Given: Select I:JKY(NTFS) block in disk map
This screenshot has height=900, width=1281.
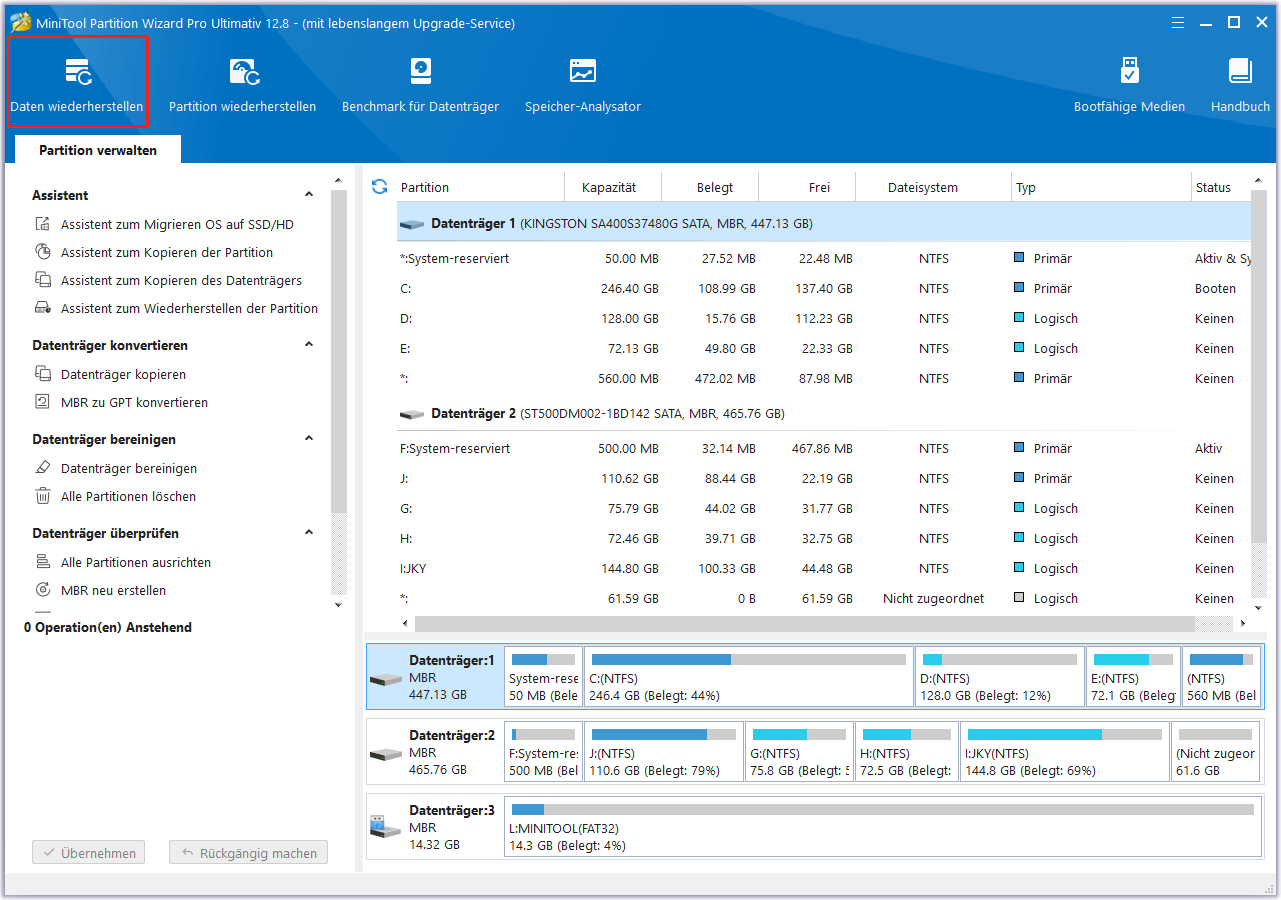Looking at the screenshot, I should click(x=1064, y=751).
